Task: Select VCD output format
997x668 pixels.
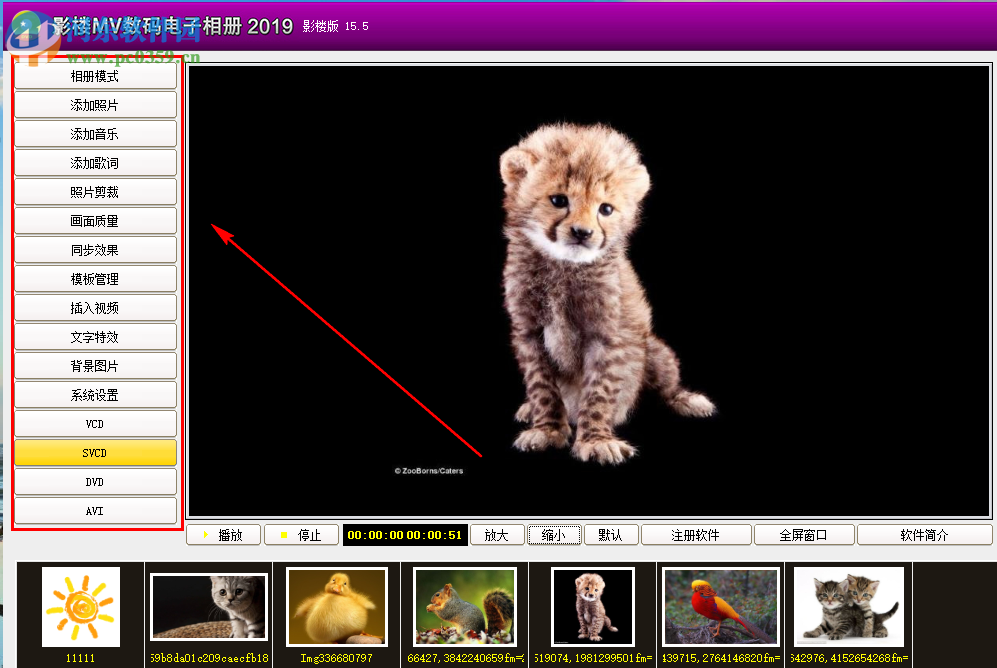Action: 95,423
